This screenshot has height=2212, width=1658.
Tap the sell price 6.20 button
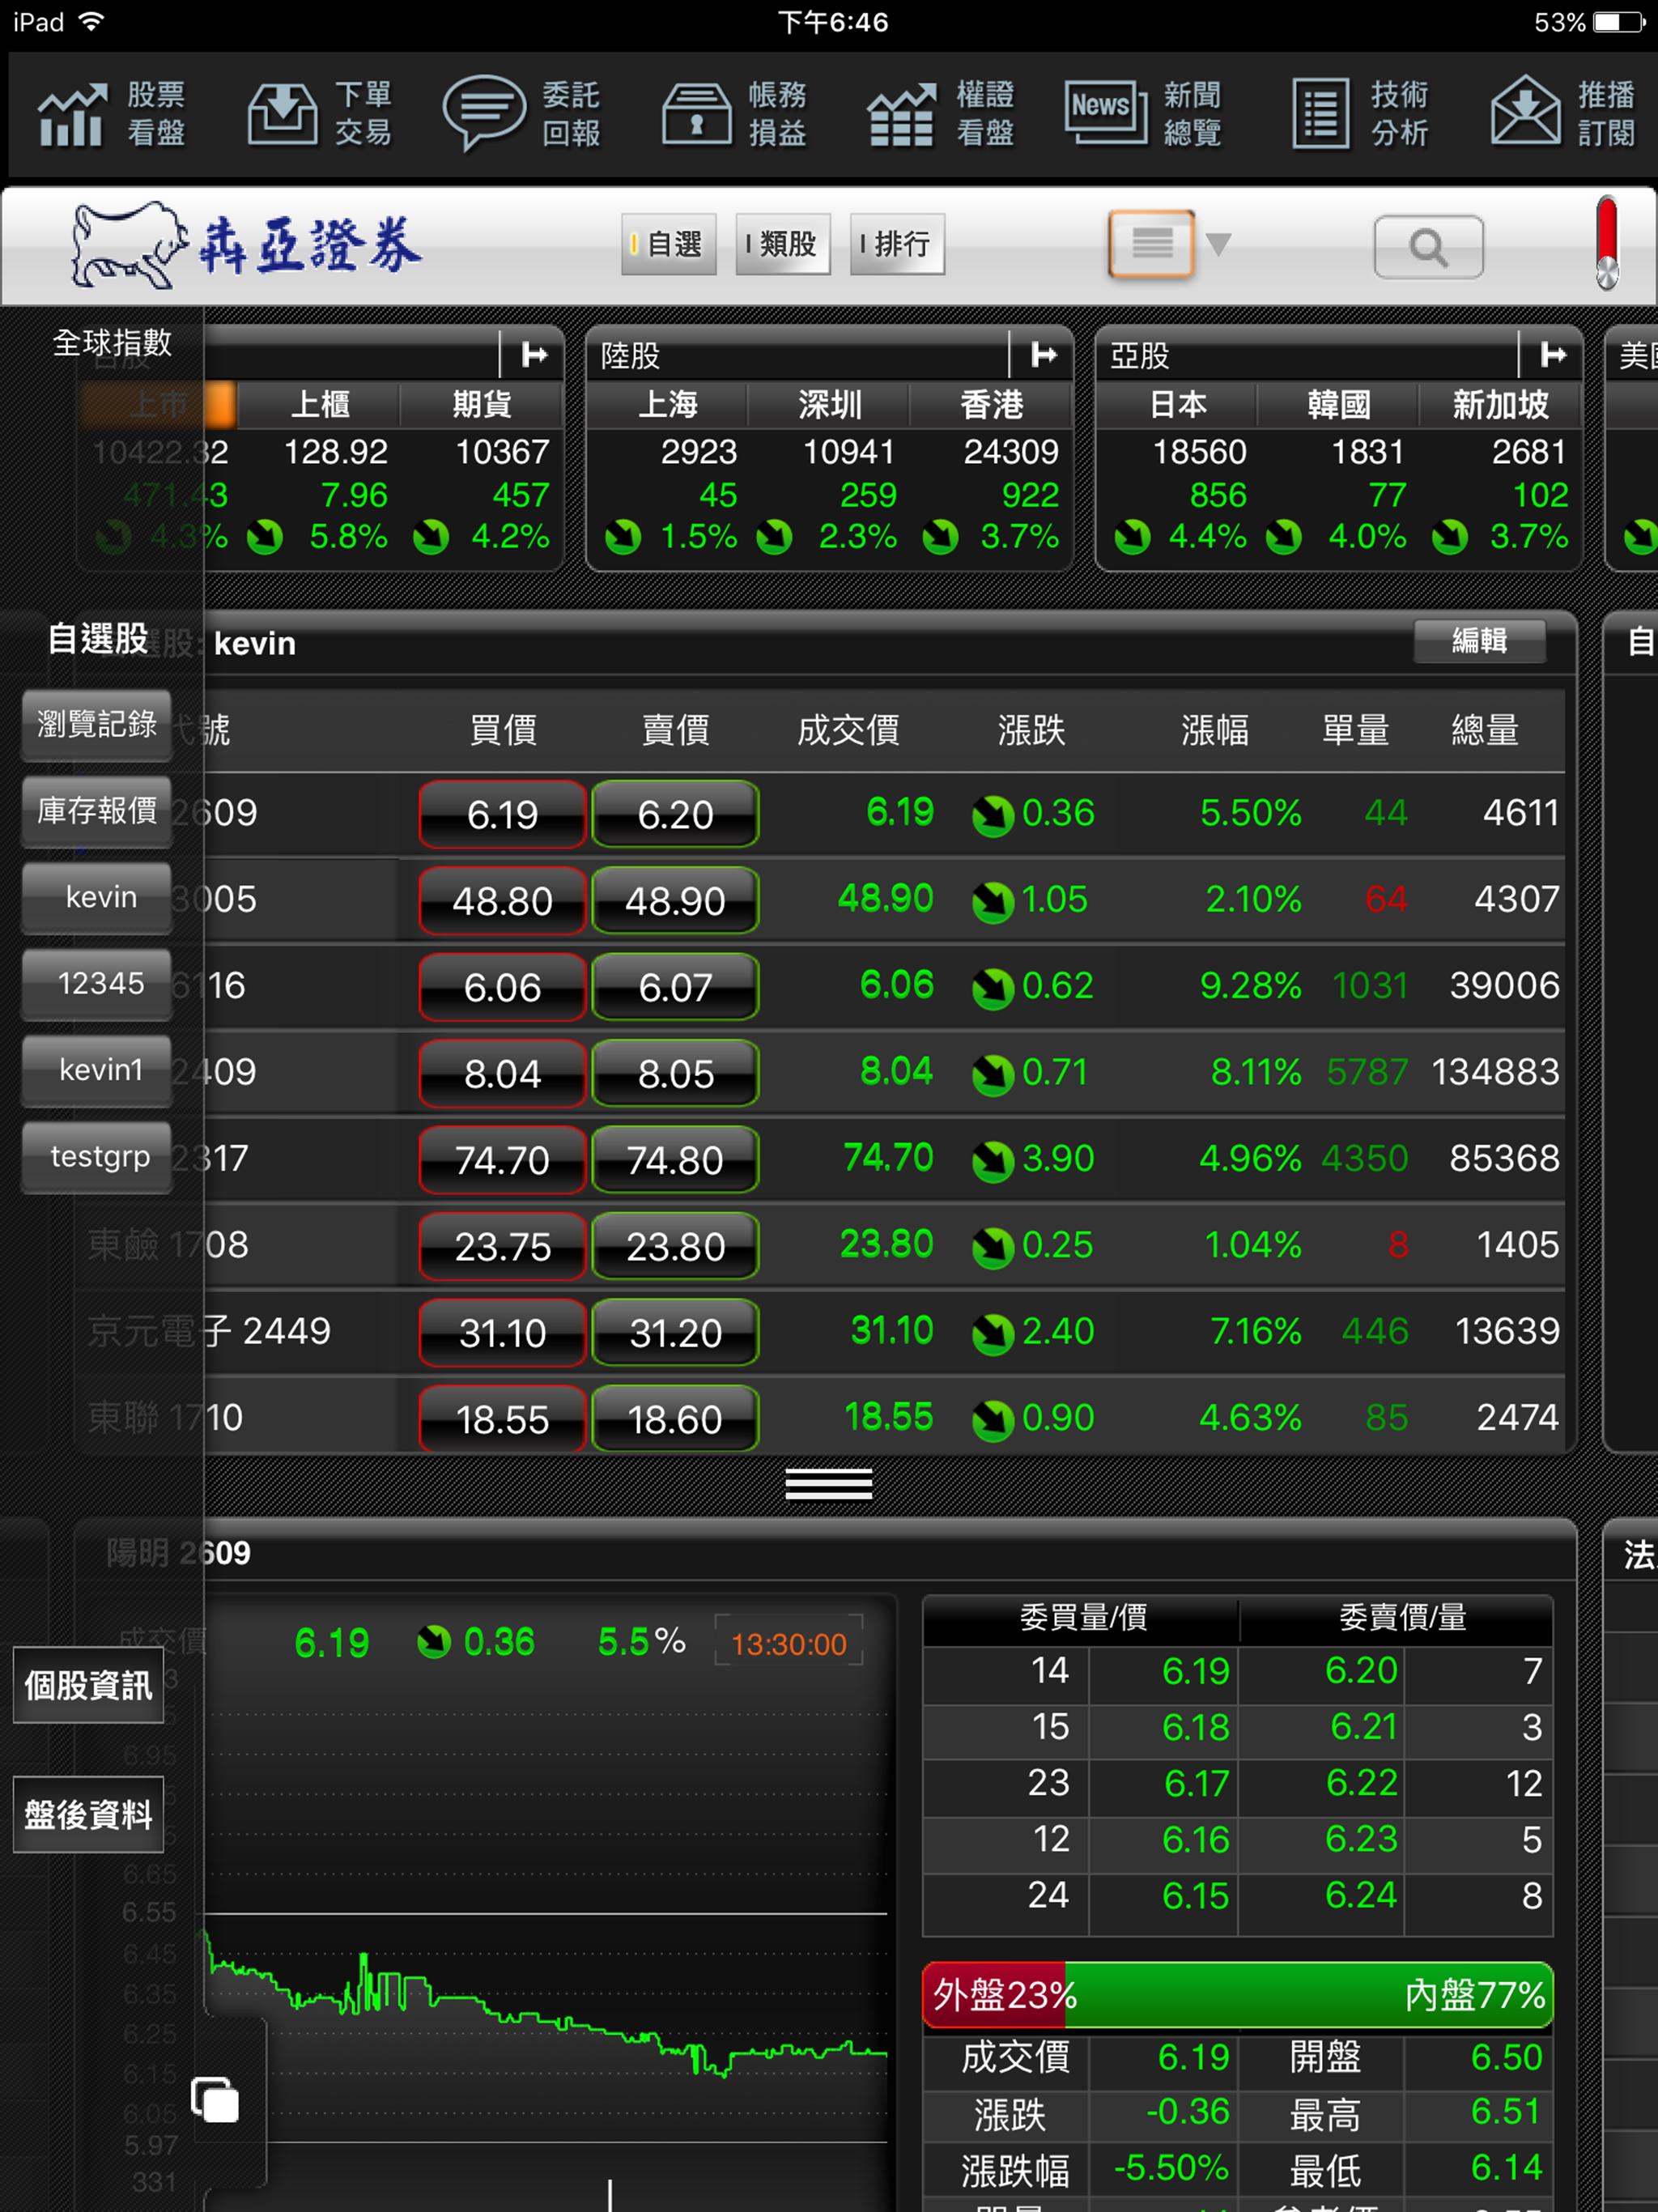click(675, 815)
